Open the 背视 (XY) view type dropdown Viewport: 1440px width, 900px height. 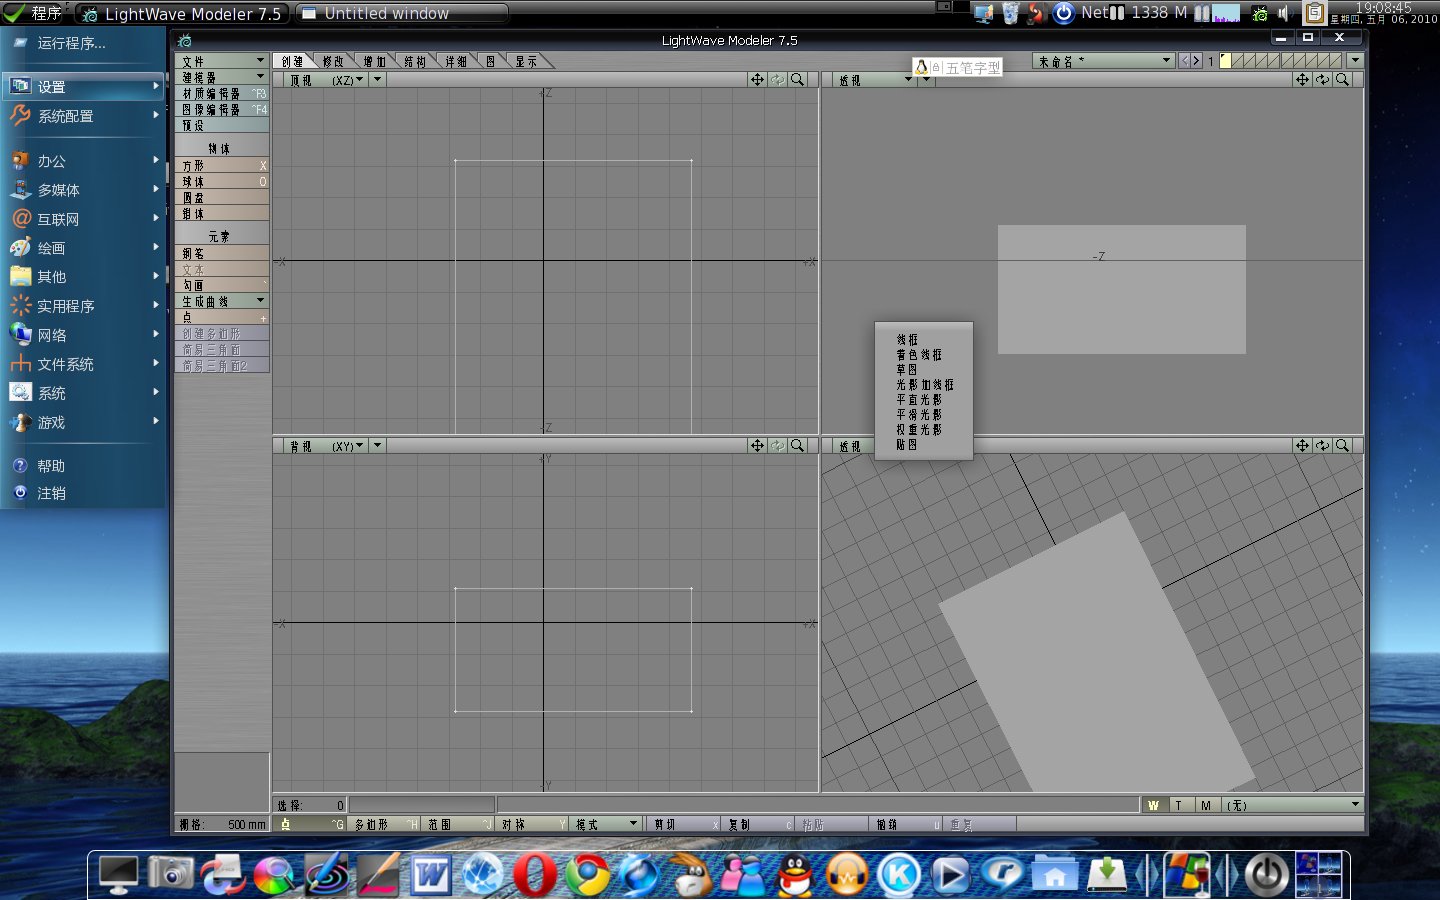(326, 446)
